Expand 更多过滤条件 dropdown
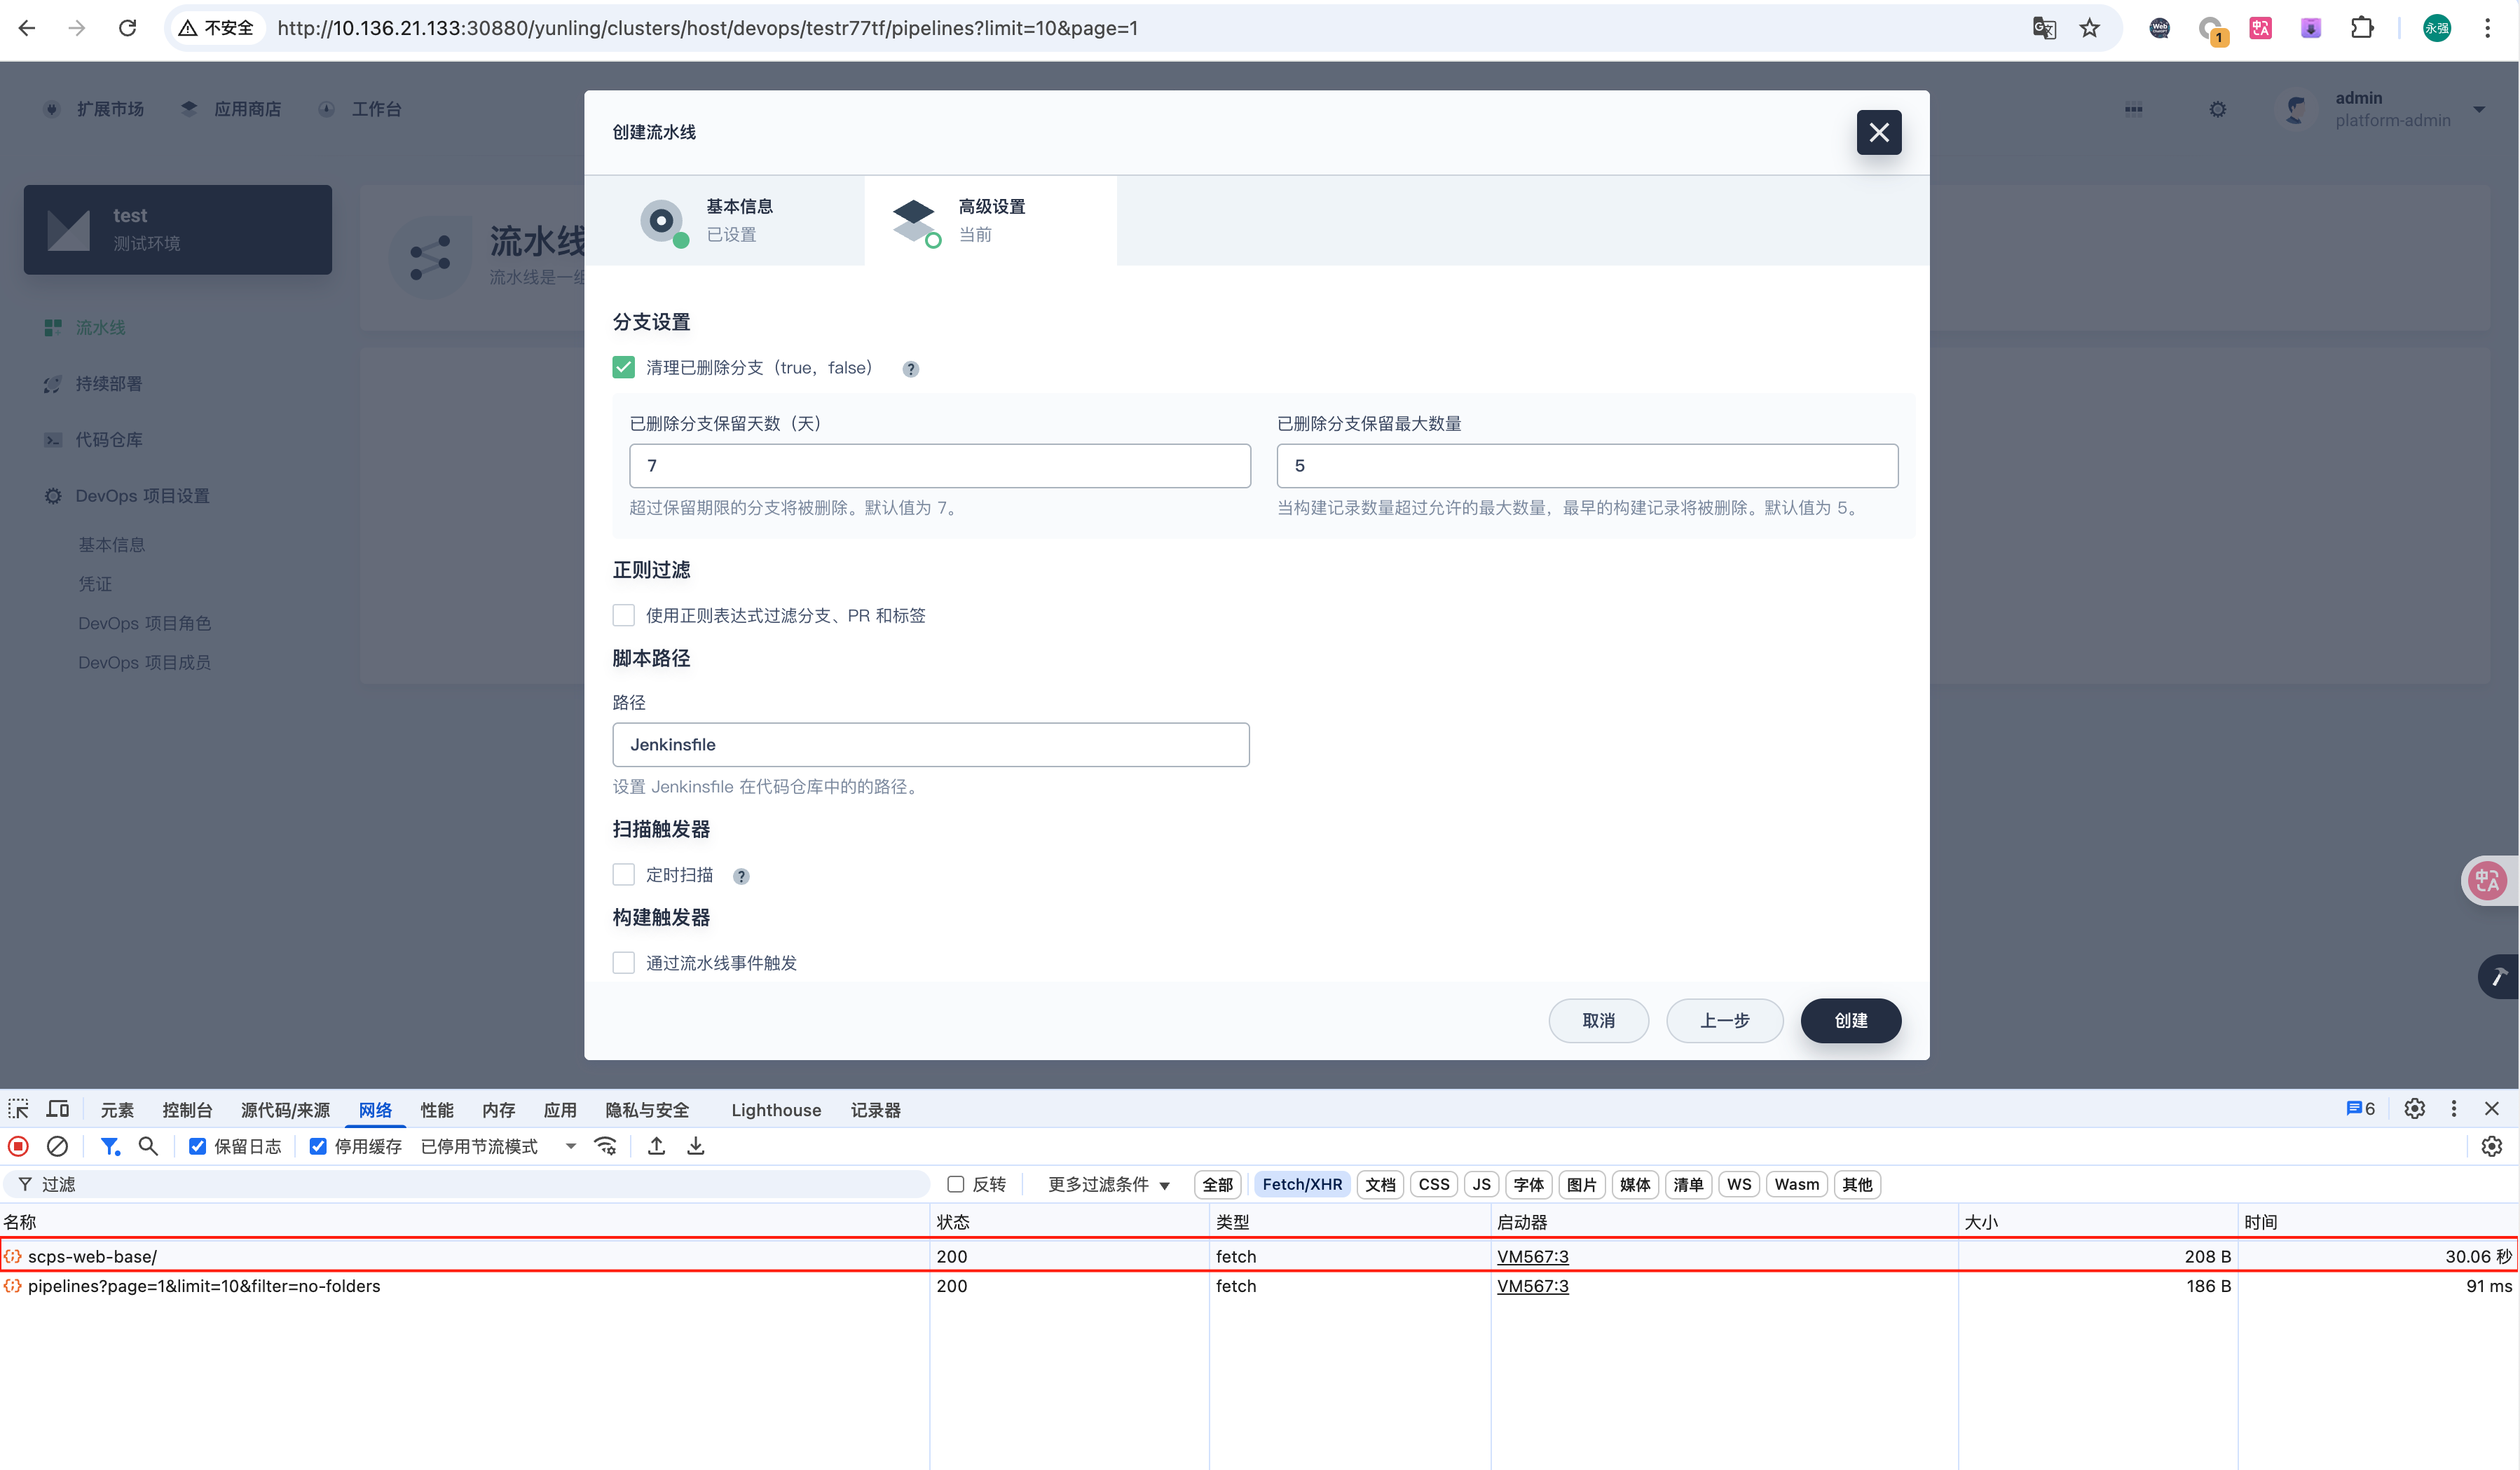 (x=1108, y=1184)
